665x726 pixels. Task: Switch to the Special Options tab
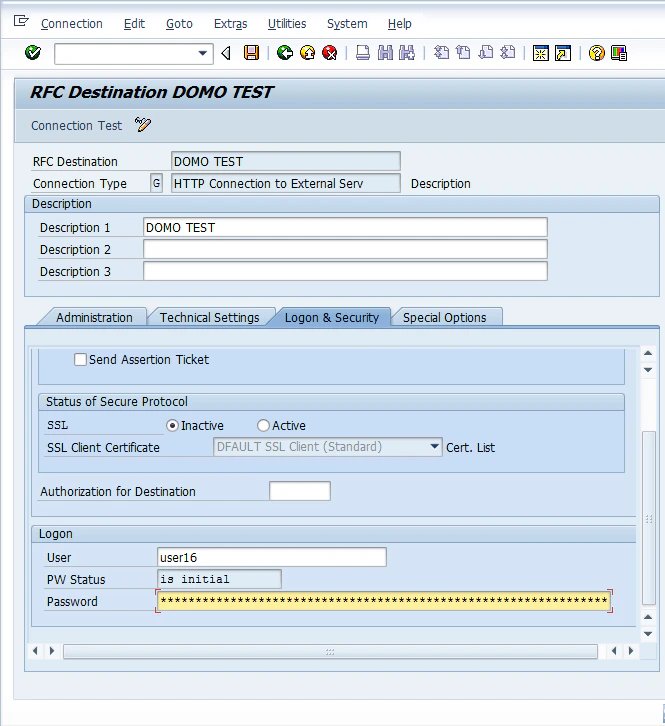tap(445, 318)
